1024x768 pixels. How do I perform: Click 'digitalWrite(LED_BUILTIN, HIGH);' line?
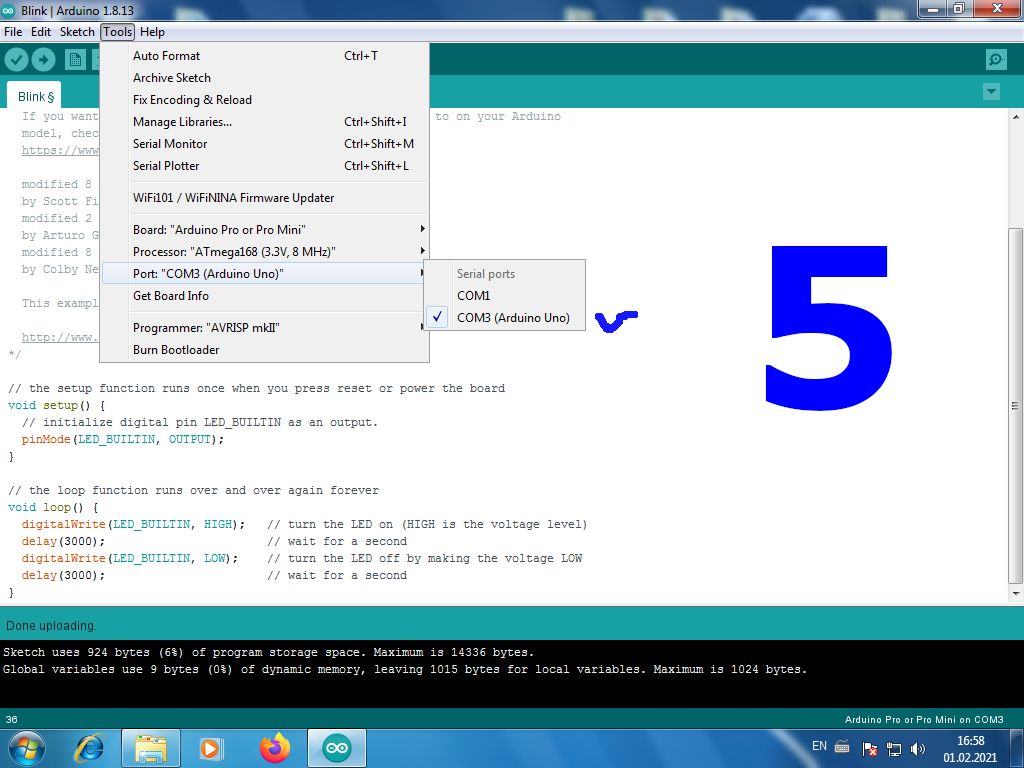[133, 524]
